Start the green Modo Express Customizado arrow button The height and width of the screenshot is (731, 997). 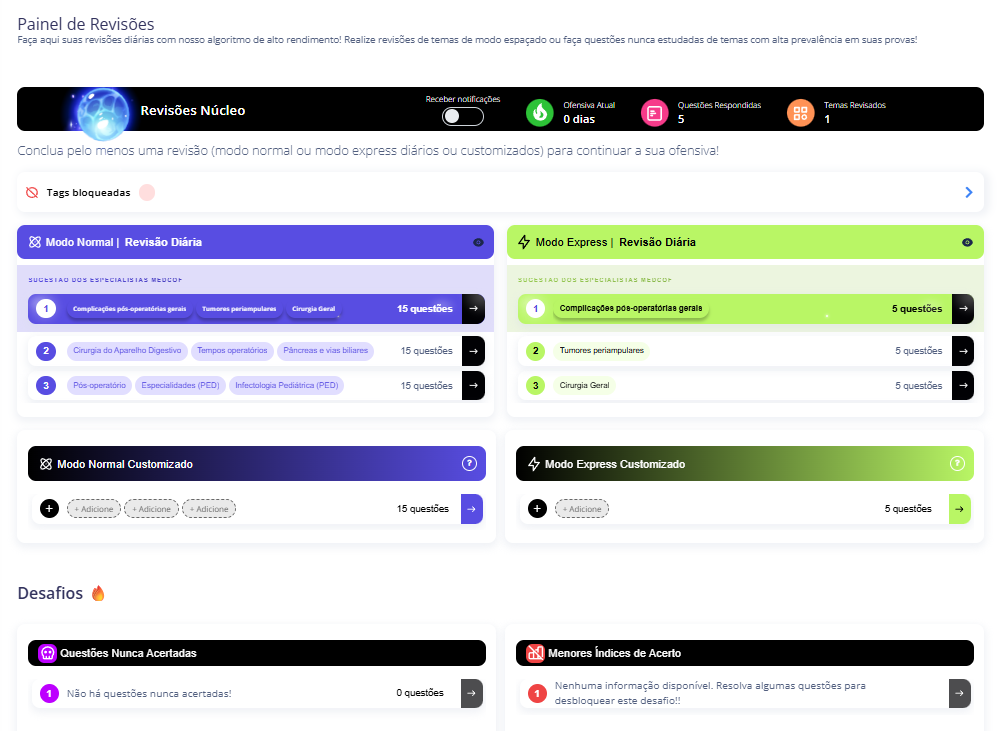(x=960, y=509)
